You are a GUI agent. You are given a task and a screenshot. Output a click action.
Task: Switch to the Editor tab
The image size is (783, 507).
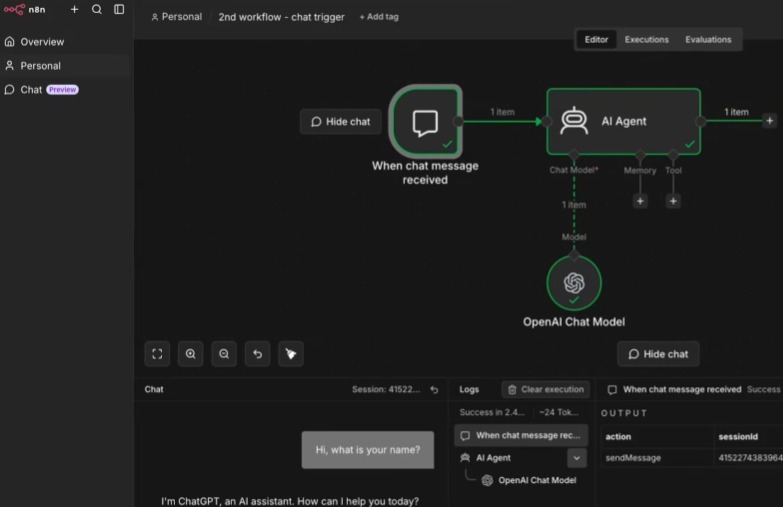click(596, 39)
